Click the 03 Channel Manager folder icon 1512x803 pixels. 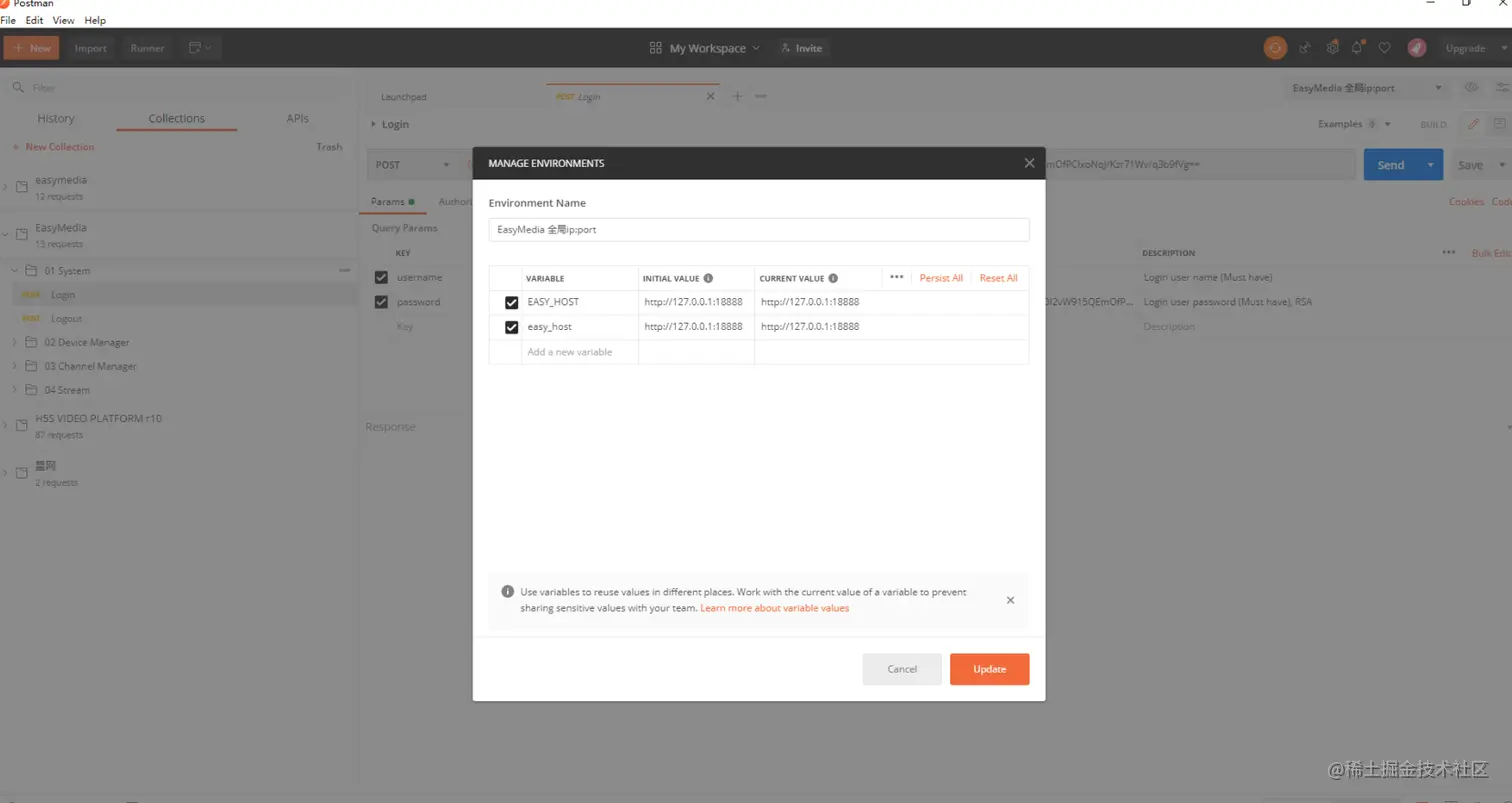[x=31, y=366]
